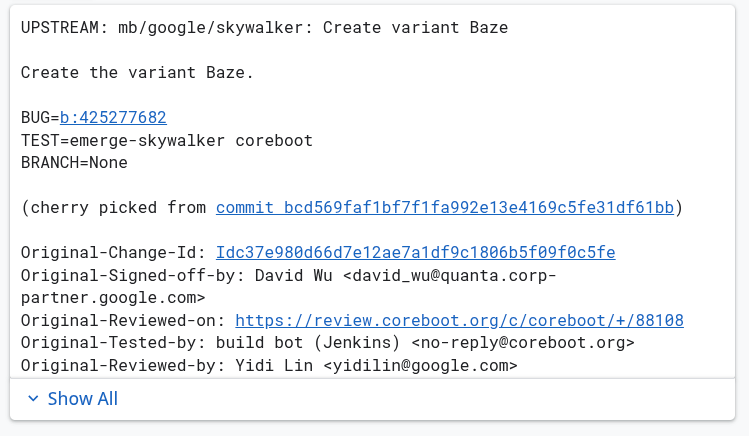Click the 'Create the variant Baze.' description

point(137,73)
